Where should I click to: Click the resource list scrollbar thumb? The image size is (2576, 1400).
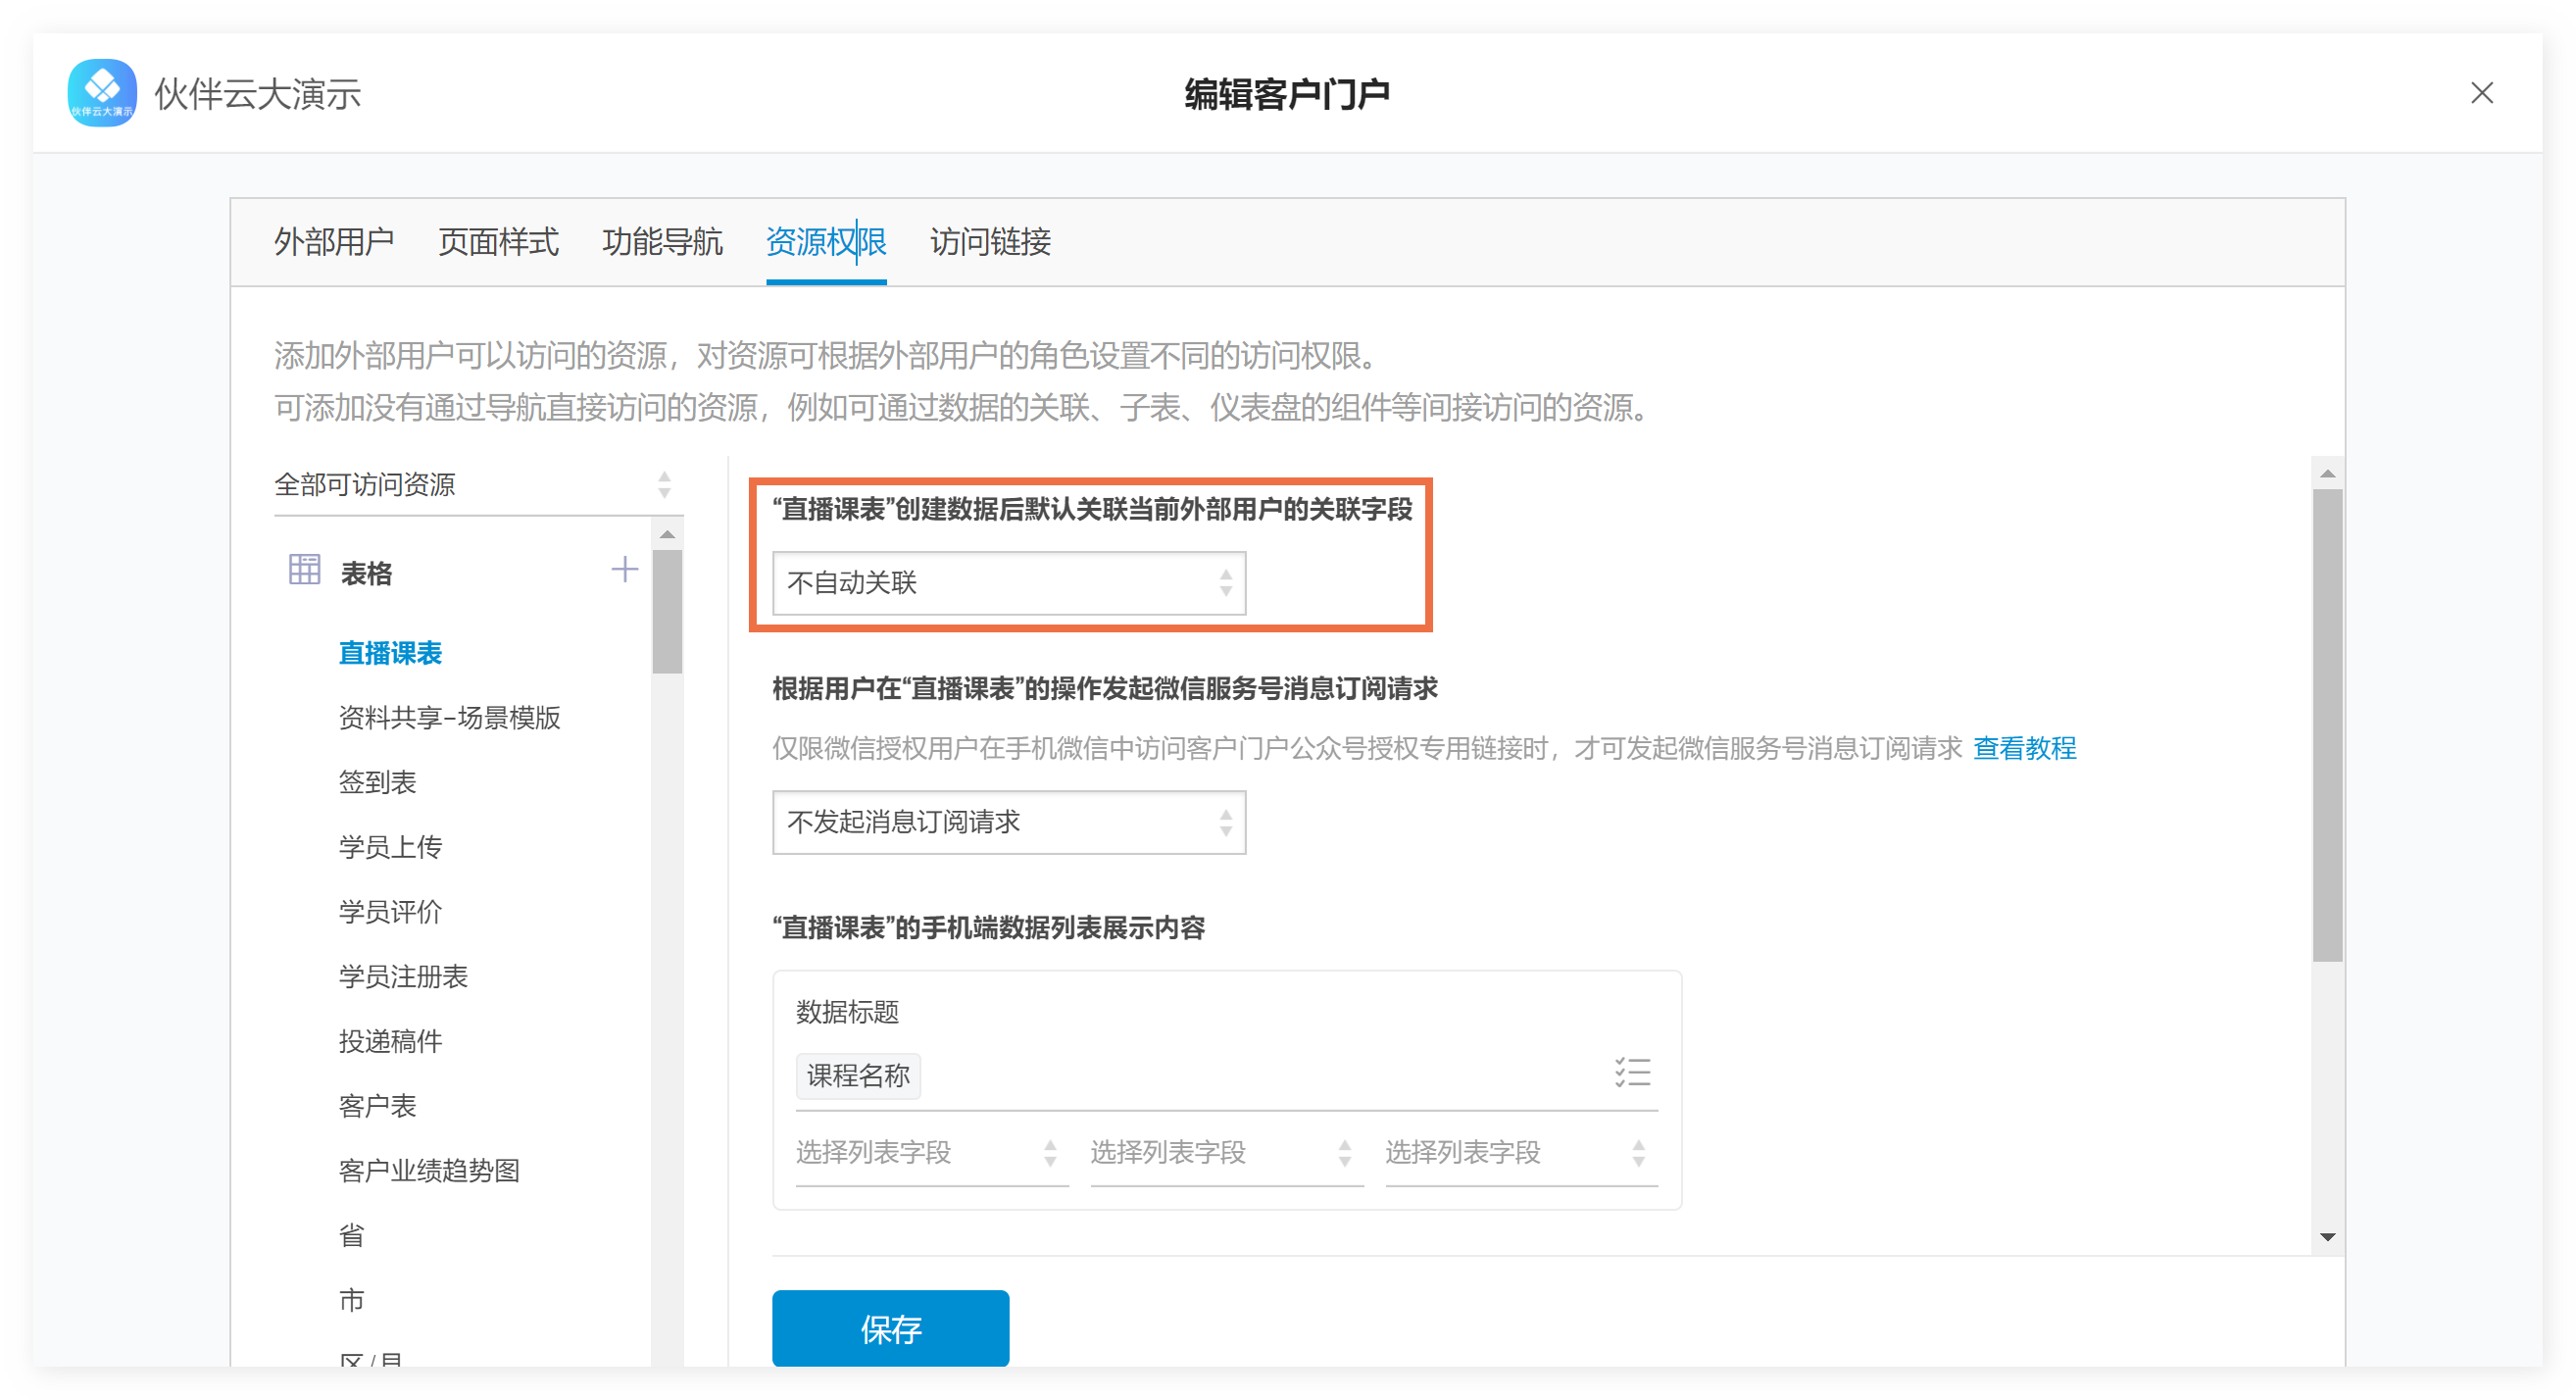(x=667, y=611)
